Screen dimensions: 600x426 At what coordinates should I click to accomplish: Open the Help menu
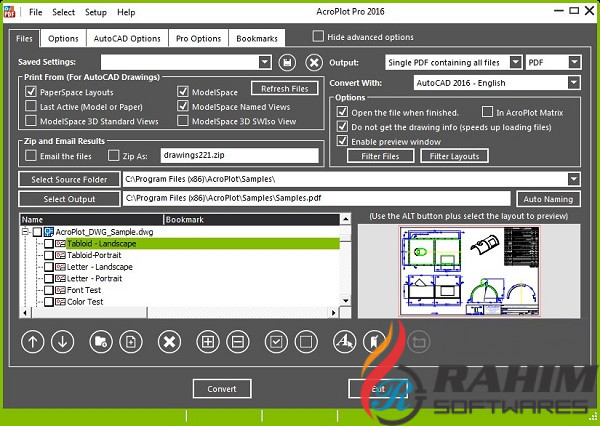[x=126, y=12]
